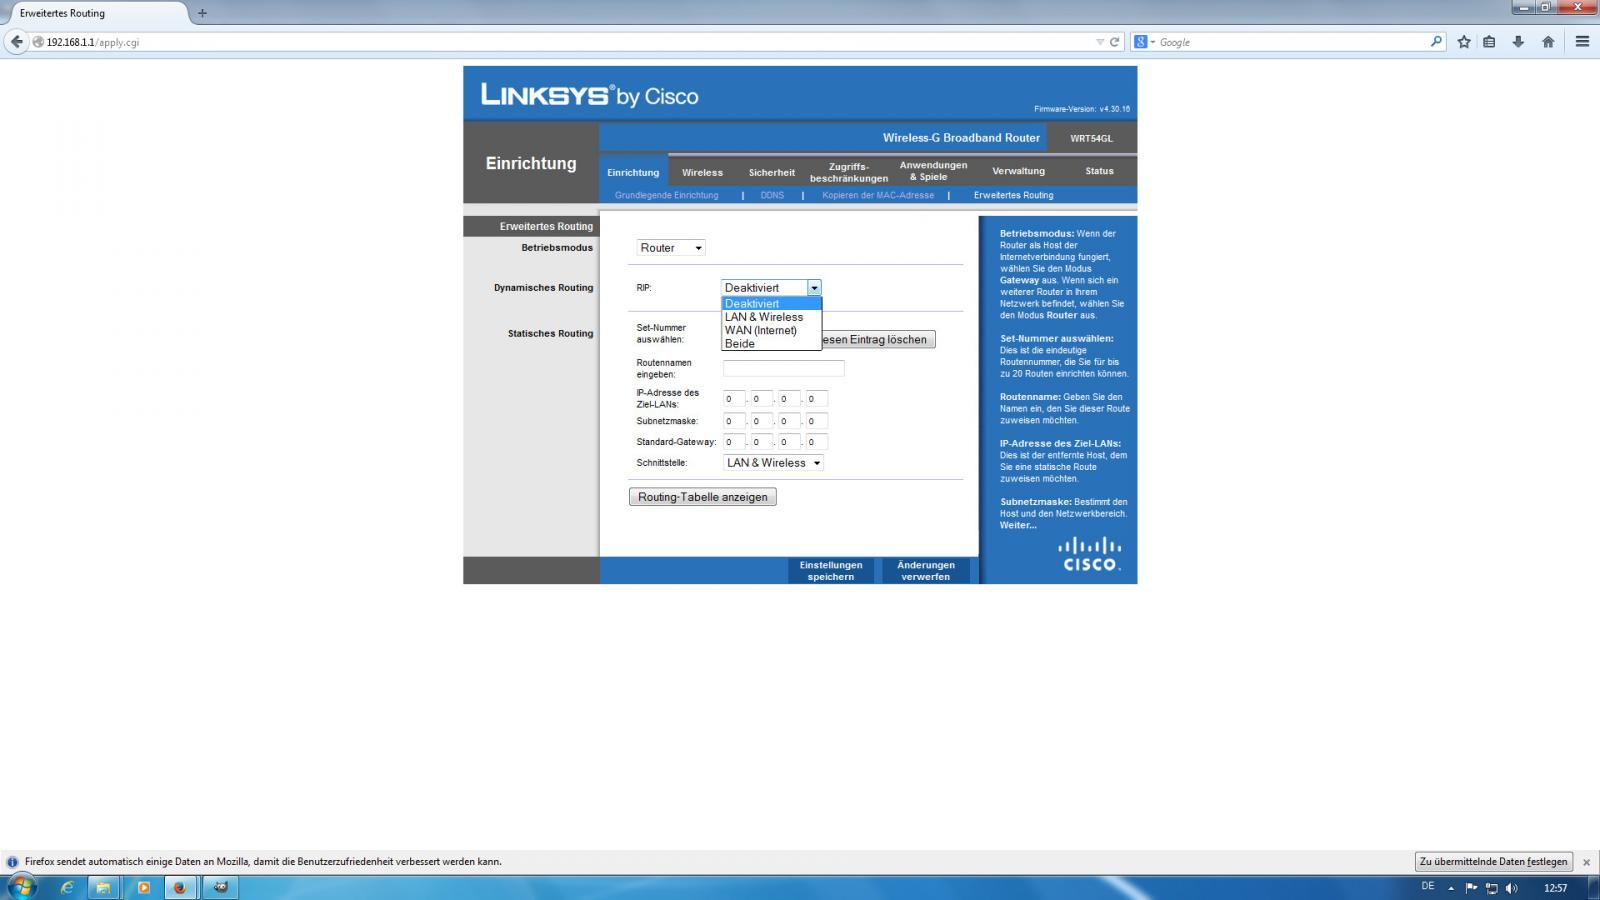Open the last taskbar application icon
The width and height of the screenshot is (1600, 900).
tap(221, 887)
